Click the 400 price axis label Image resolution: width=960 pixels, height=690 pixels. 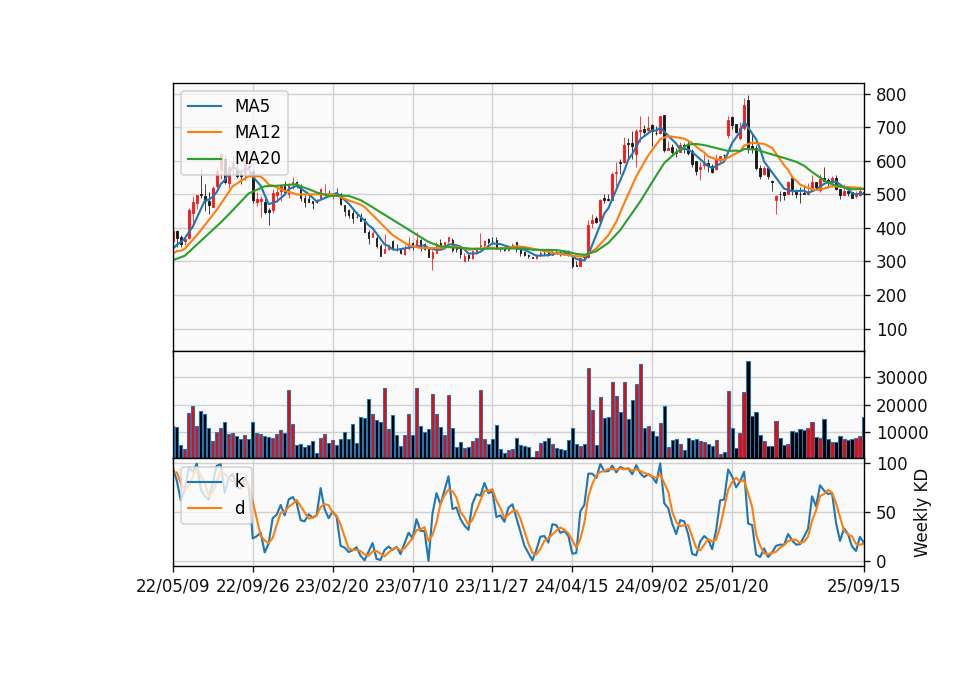point(891,229)
